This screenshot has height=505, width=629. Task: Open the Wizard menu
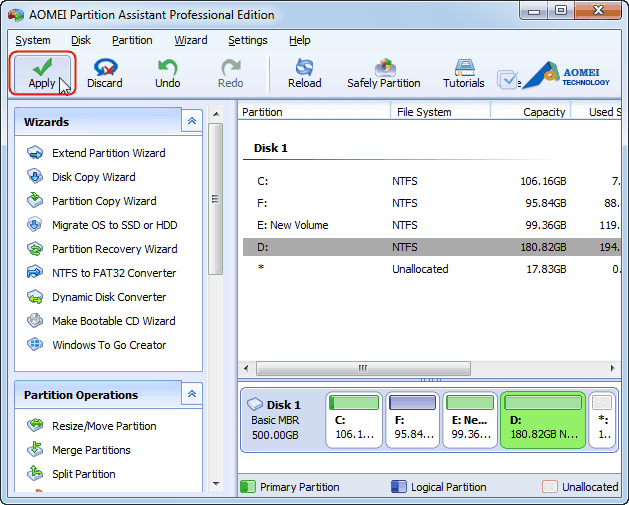click(x=191, y=41)
